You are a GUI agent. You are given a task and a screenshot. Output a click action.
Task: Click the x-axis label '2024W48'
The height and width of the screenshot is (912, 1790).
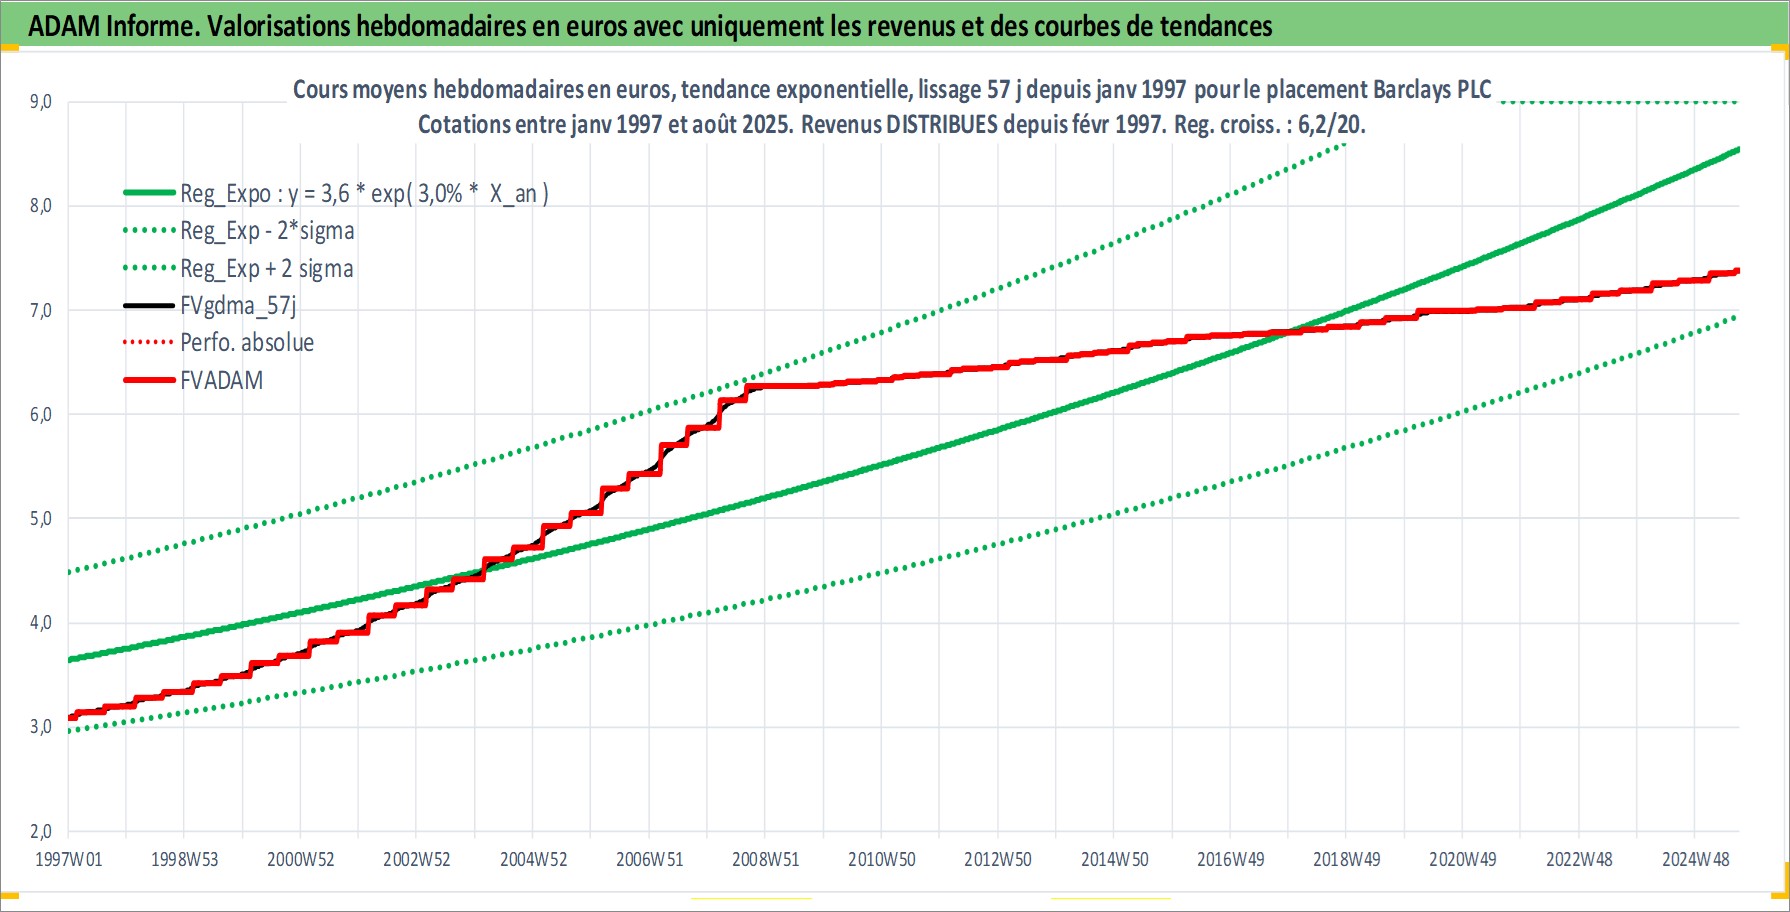point(1695,860)
